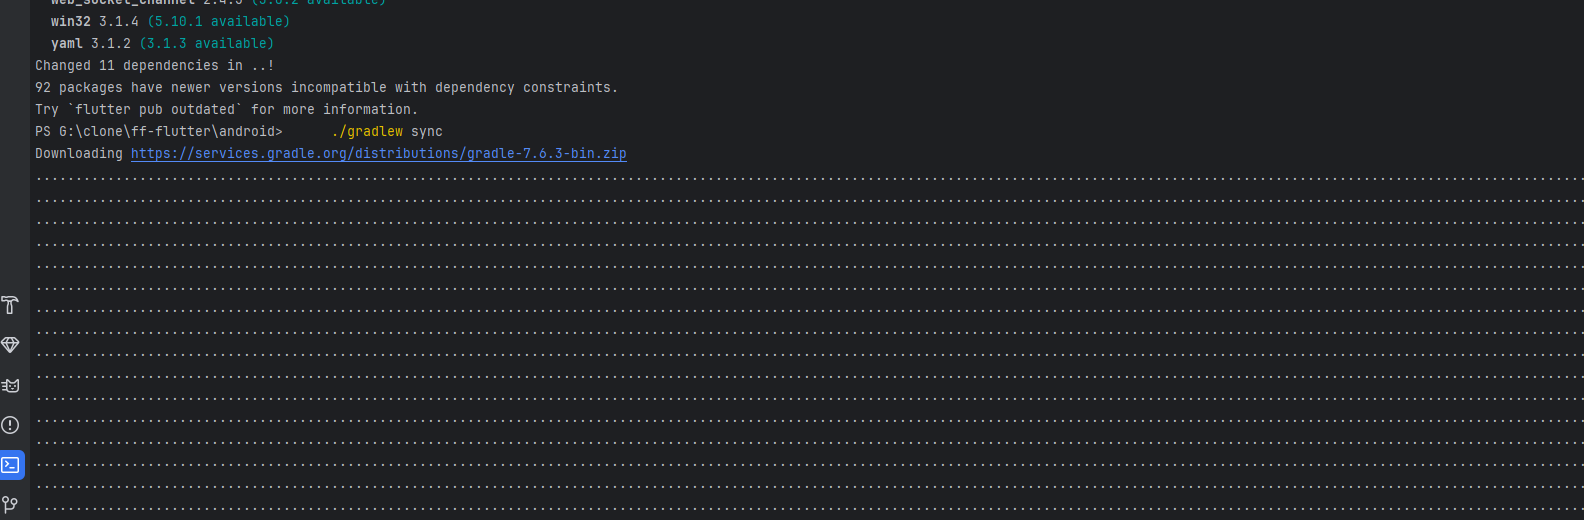Screen dimensions: 1584x520
Task: Click the 'Changed 11 dependencies in ..!' line
Action: coord(155,65)
